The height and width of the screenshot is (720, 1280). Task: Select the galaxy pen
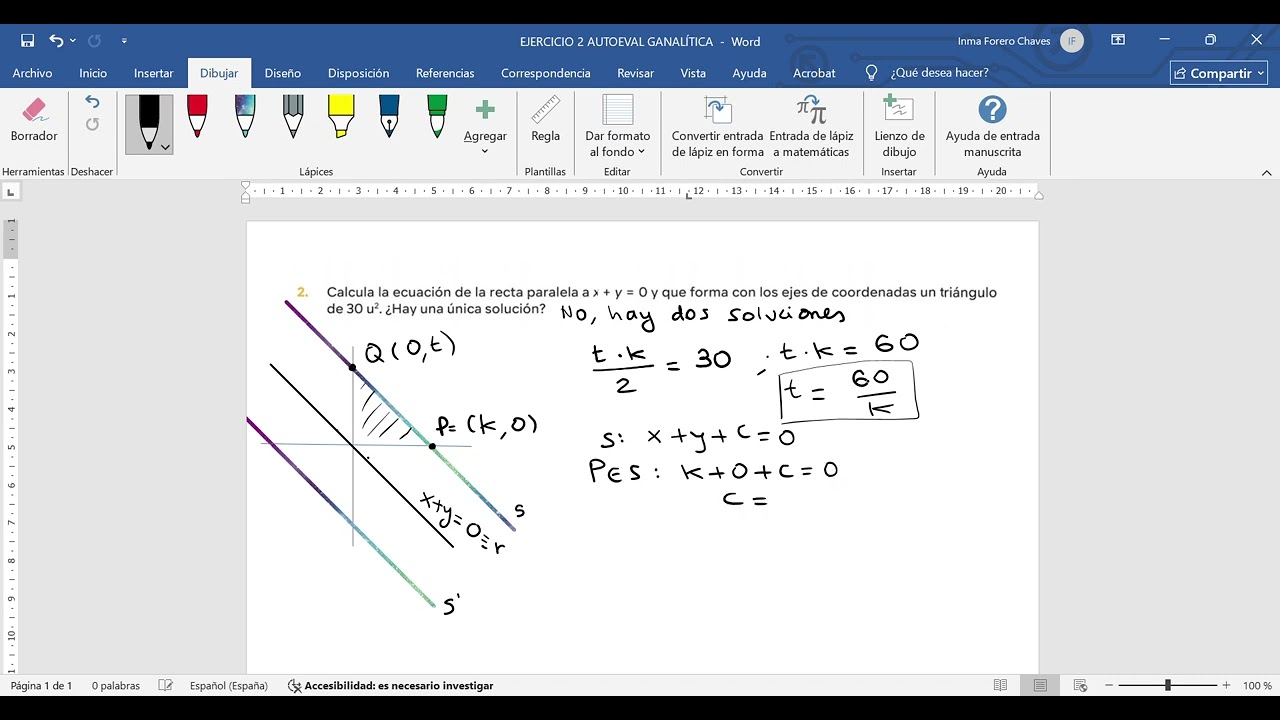[x=245, y=116]
